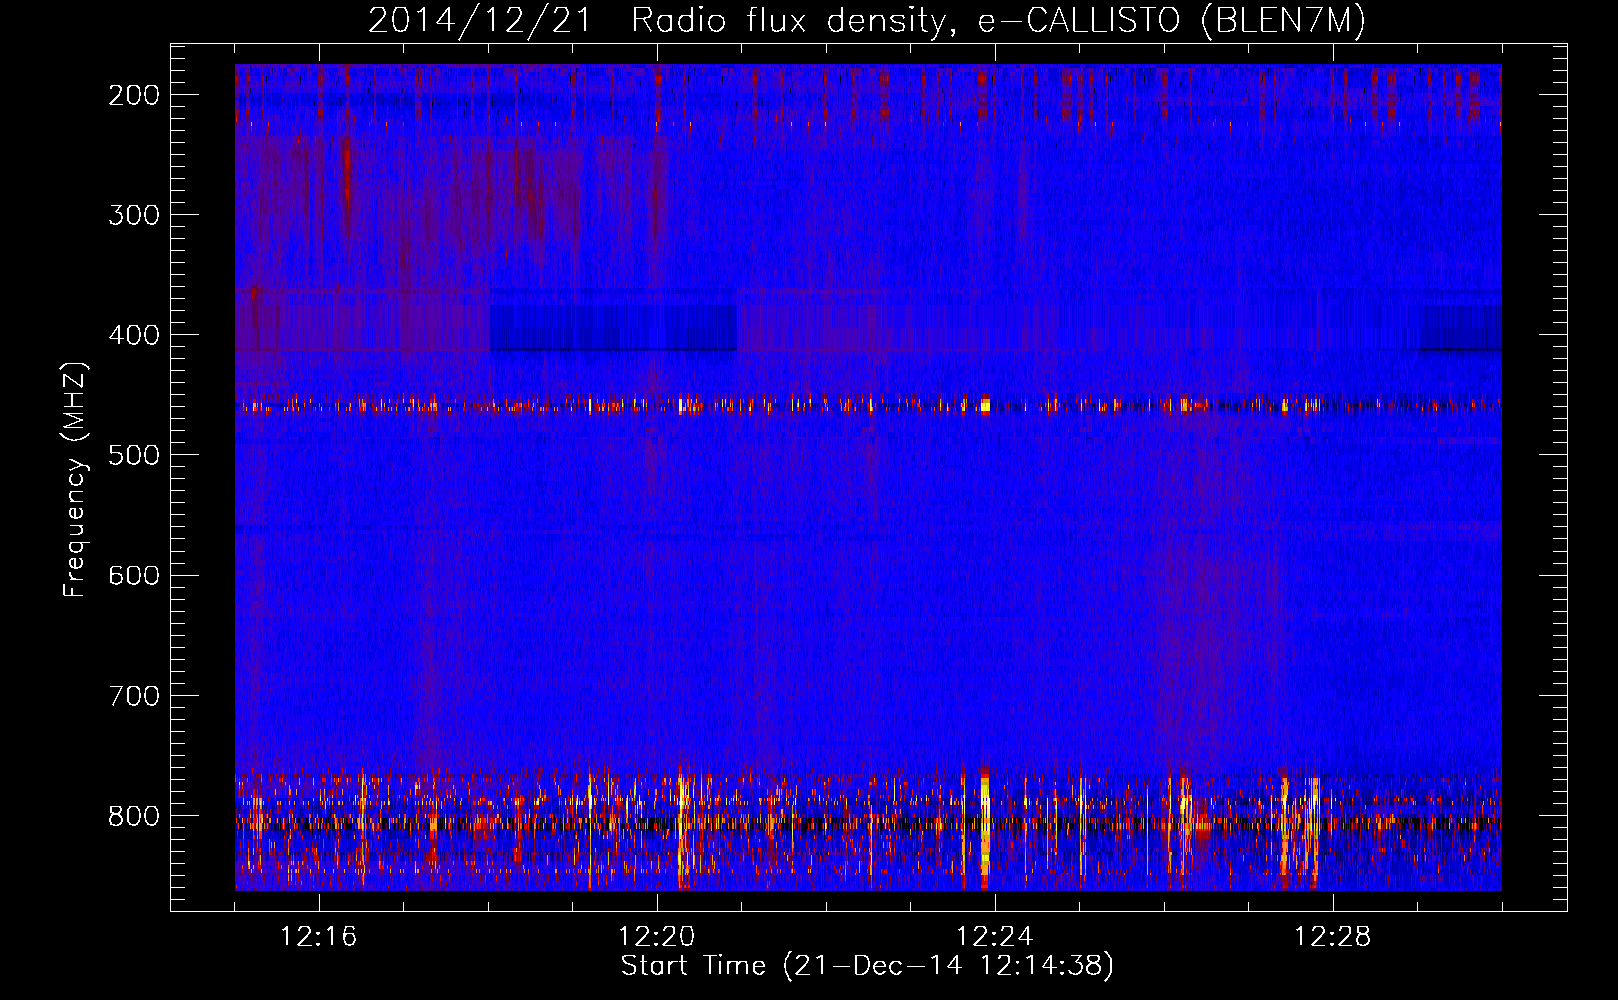
Task: Click the date "2014/12/21" in the title
Action: pos(481,21)
